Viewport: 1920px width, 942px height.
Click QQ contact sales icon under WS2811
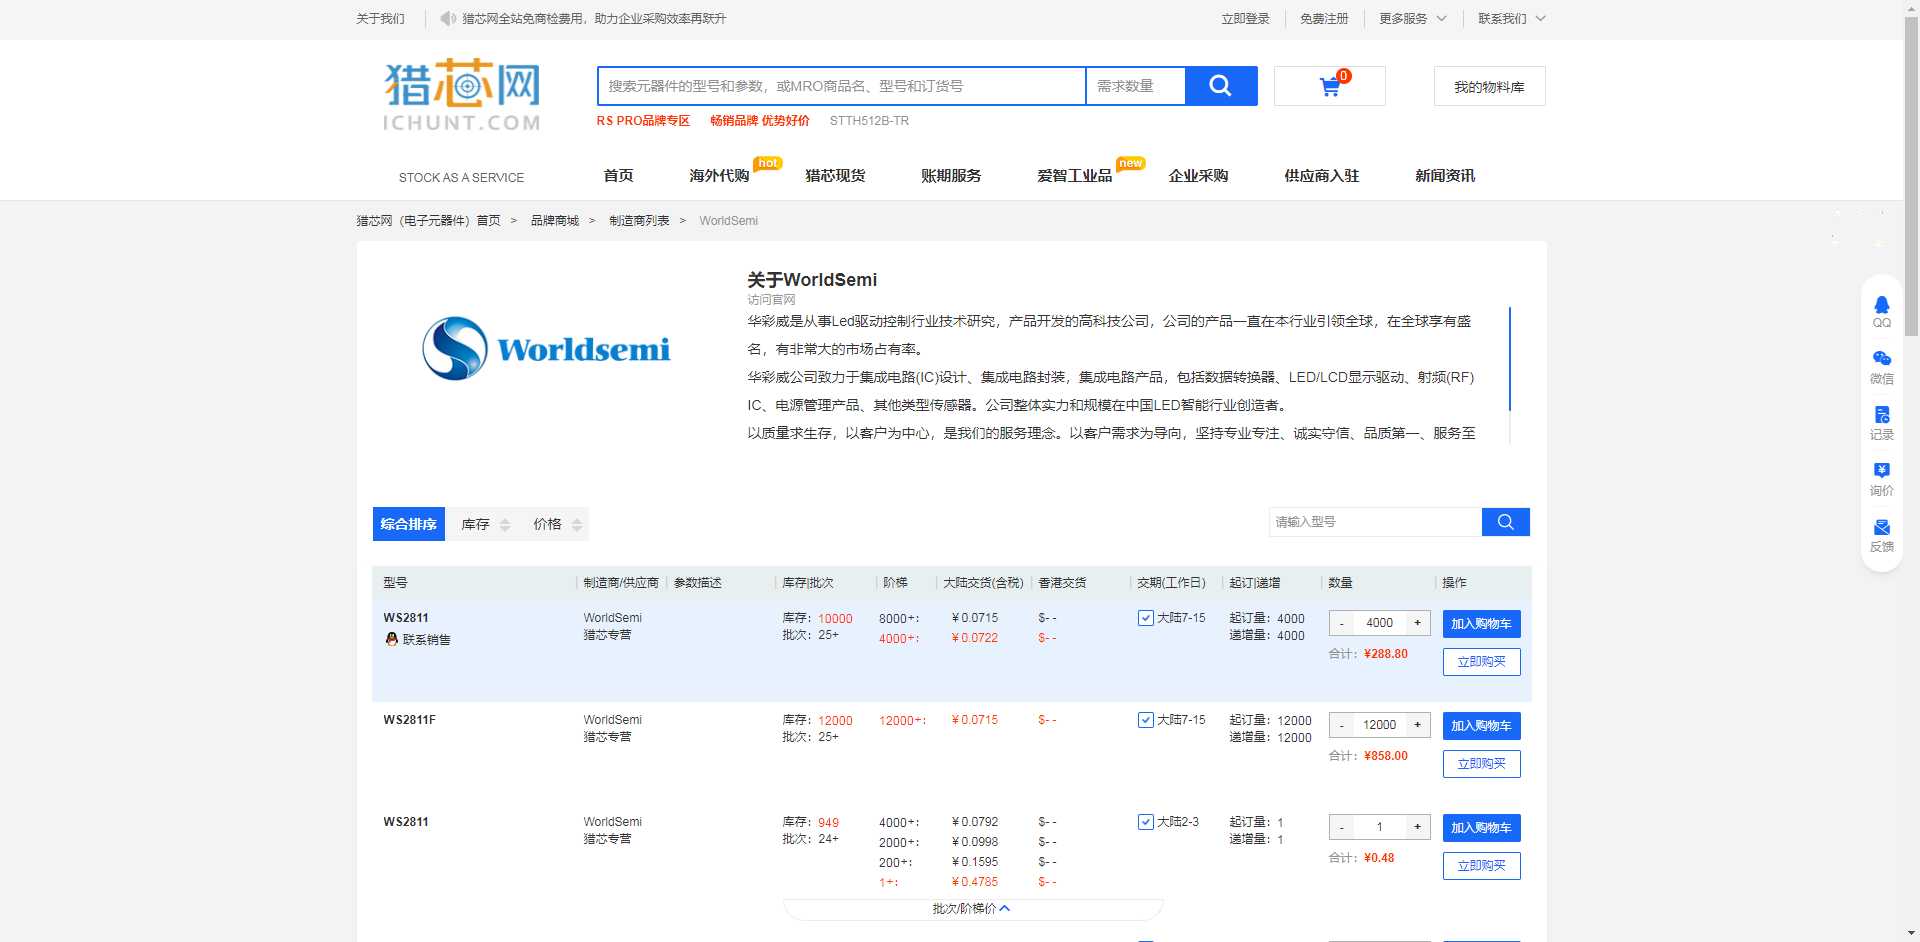coord(392,639)
